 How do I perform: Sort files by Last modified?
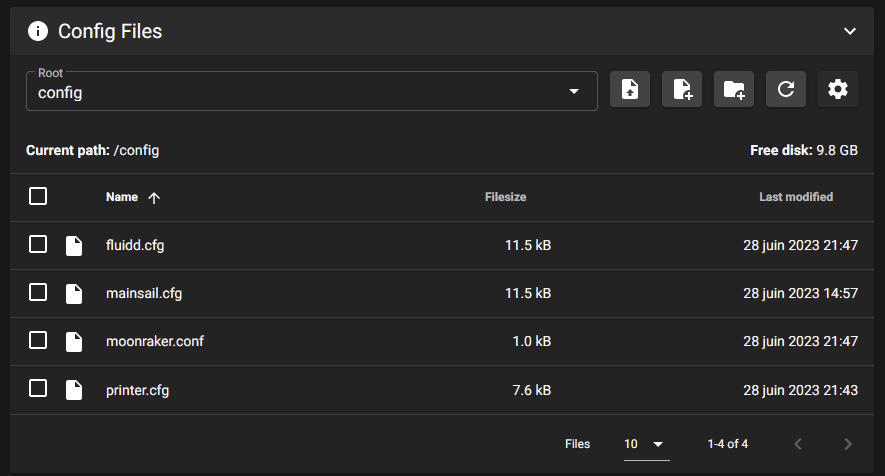coord(795,197)
